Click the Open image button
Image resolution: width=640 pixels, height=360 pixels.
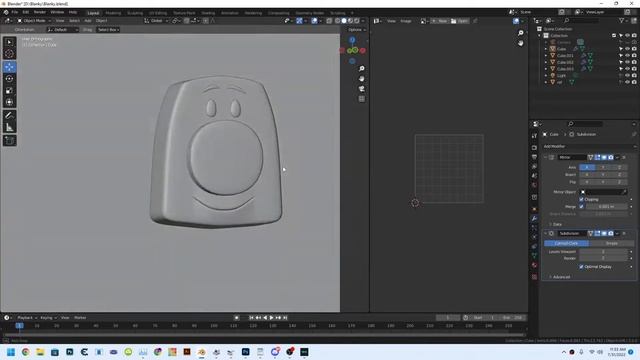coord(460,21)
